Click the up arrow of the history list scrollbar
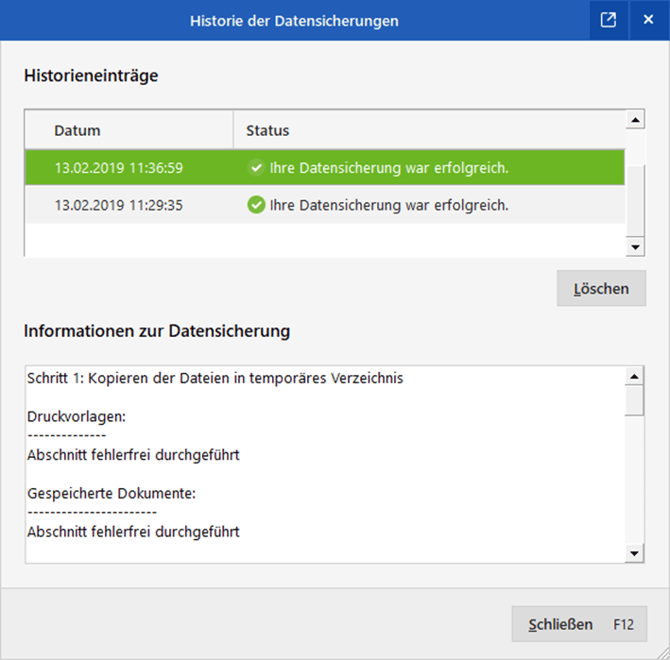670x660 pixels. point(634,121)
